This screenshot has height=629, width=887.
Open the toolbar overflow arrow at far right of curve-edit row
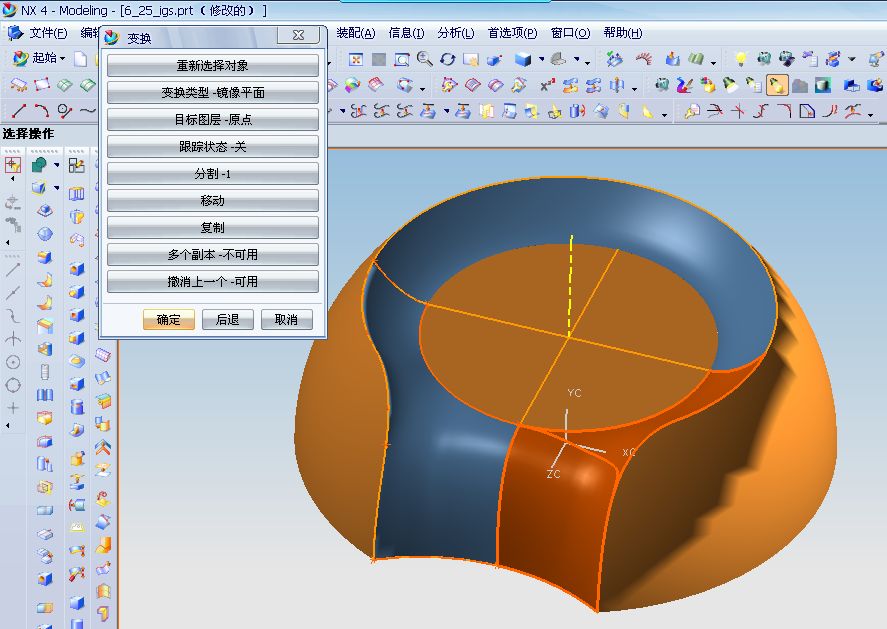[871, 114]
